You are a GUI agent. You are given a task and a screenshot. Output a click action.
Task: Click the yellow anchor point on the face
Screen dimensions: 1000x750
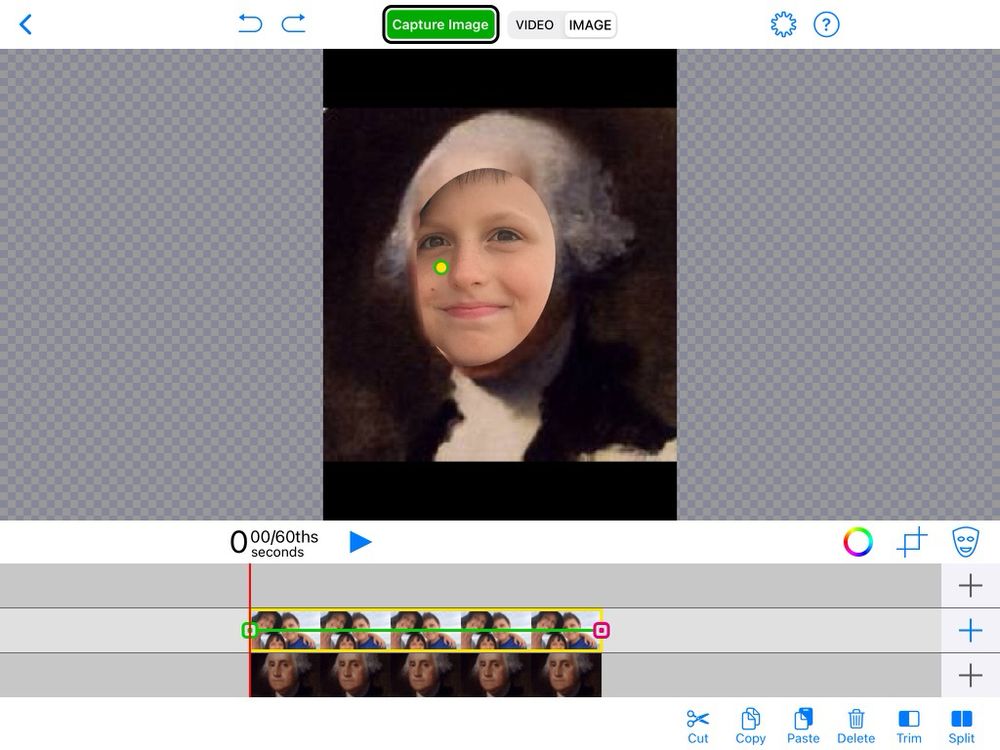[x=441, y=267]
